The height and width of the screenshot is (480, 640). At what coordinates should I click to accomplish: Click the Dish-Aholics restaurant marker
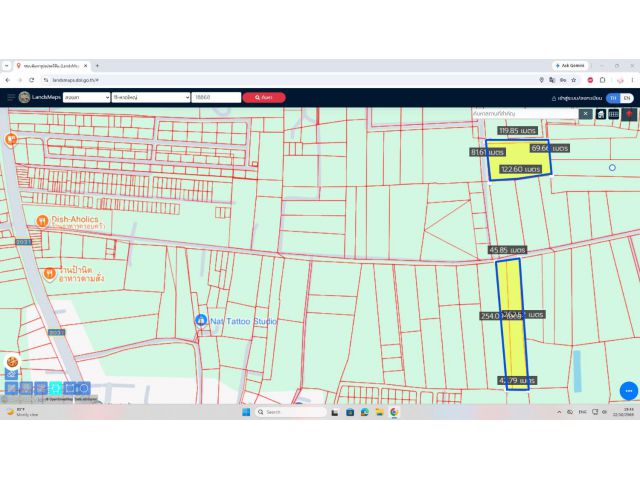click(x=42, y=221)
